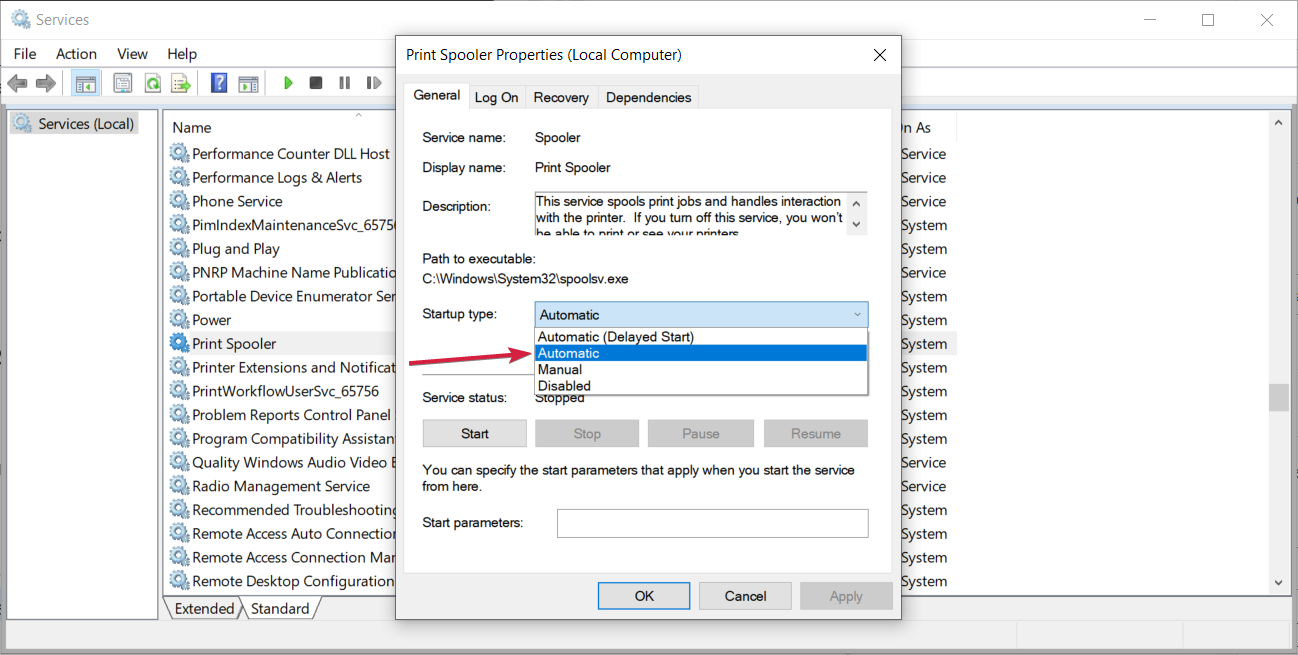Screen dimensions: 1298x655
Task: Click the Description box scroll-down arrow
Action: [855, 225]
